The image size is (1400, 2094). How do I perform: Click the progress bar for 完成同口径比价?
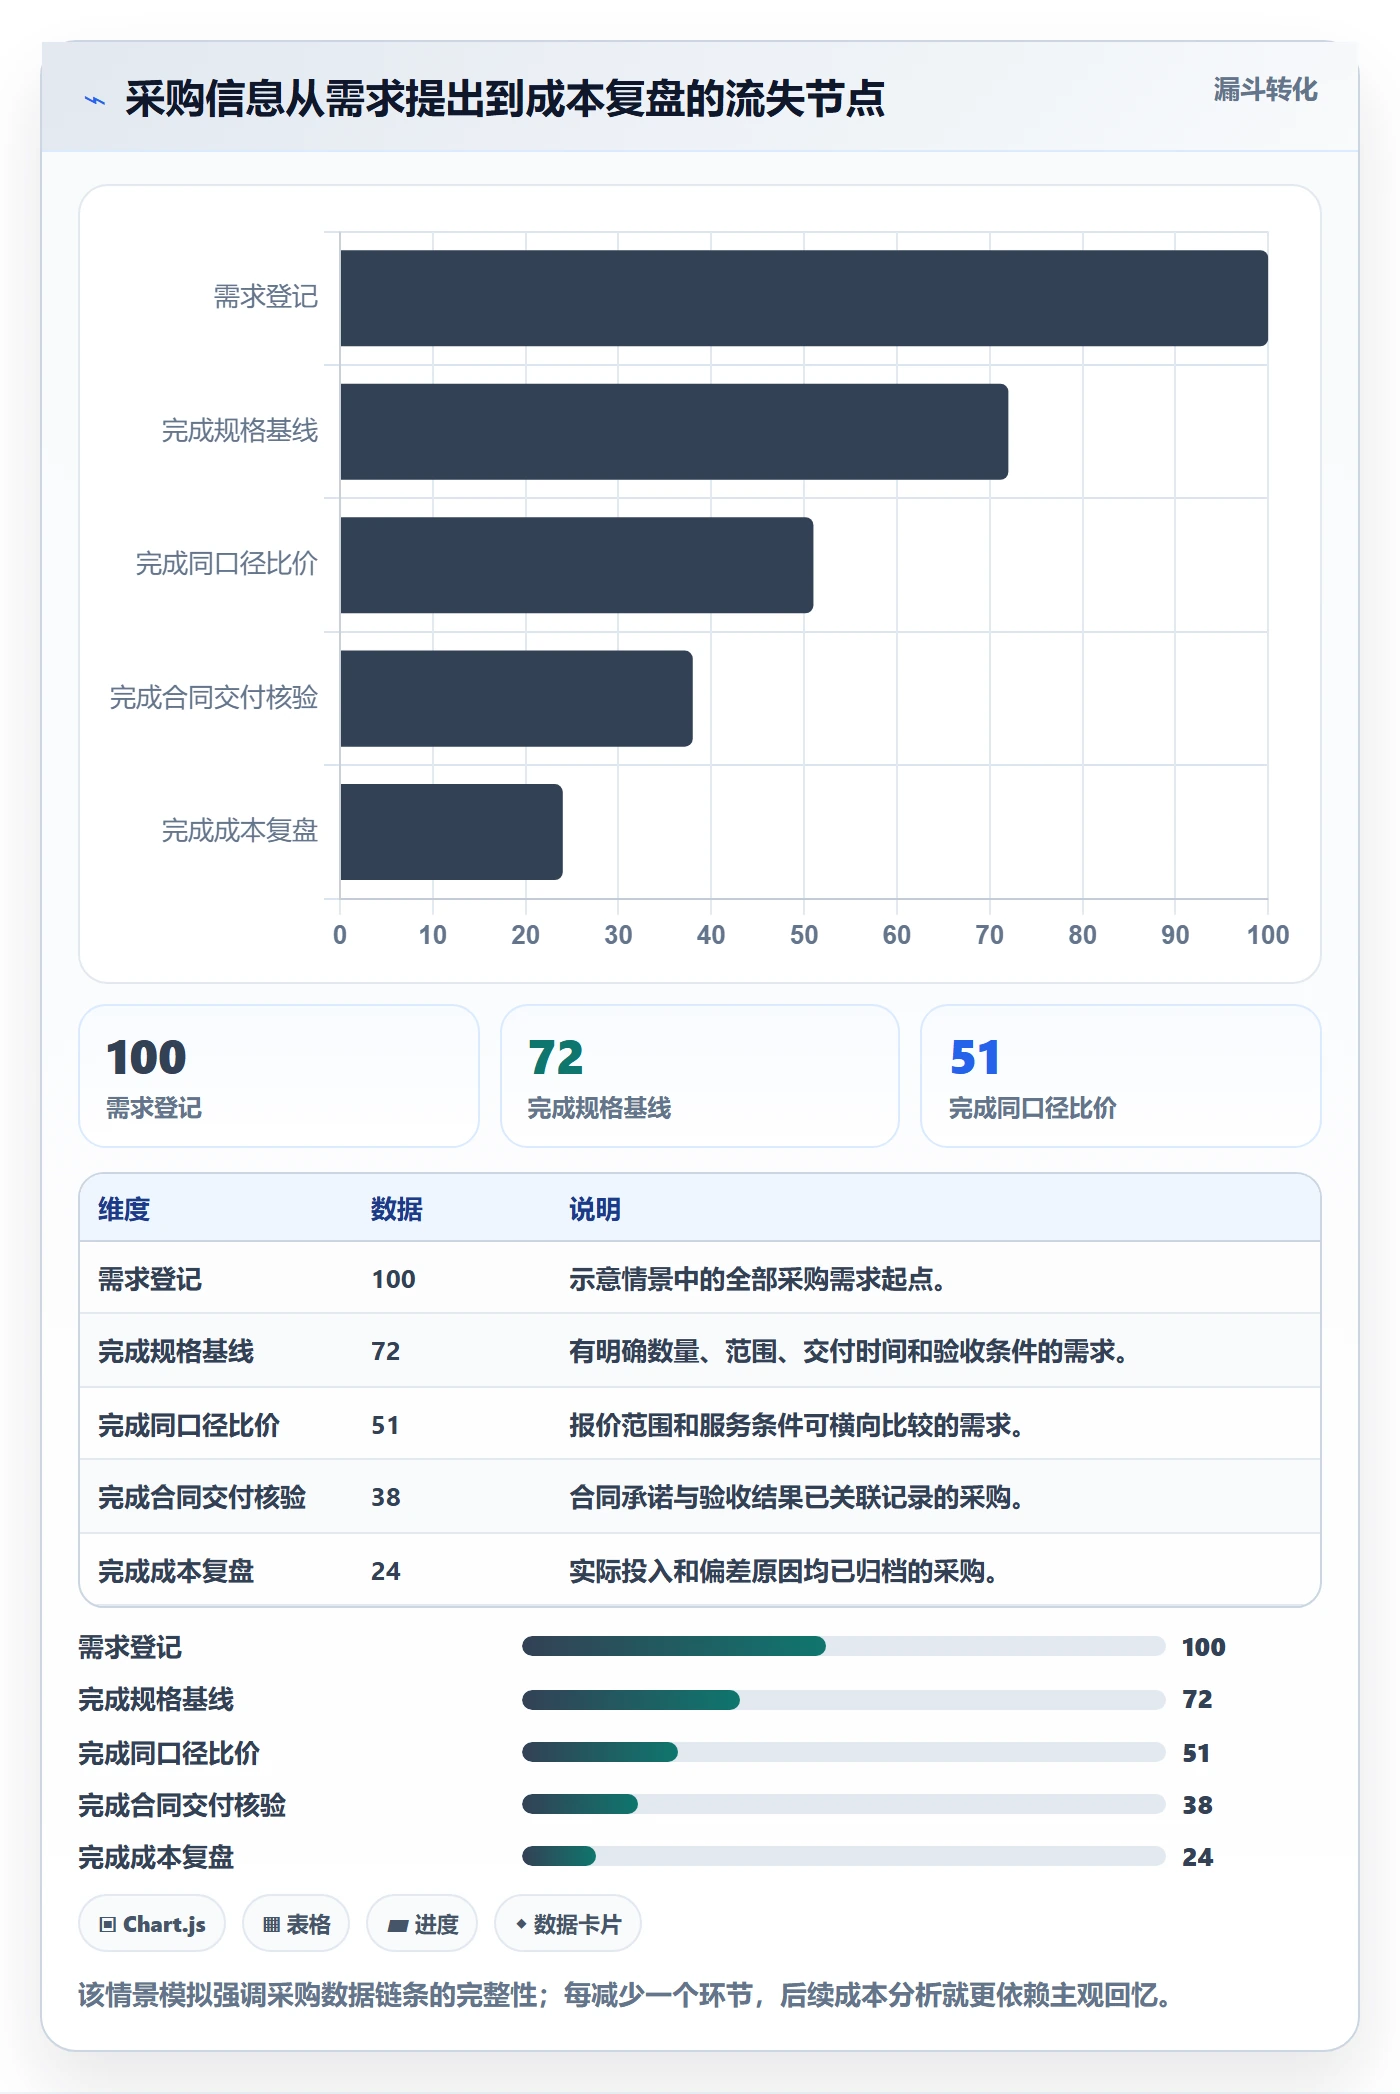tap(844, 1752)
